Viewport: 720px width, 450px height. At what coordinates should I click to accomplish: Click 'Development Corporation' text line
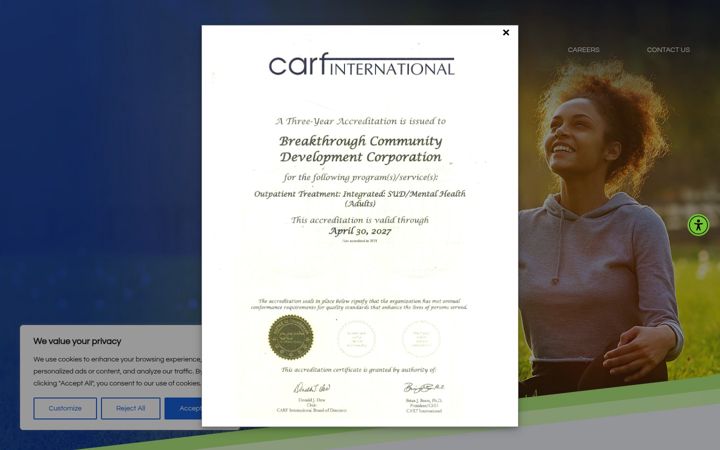tap(360, 157)
